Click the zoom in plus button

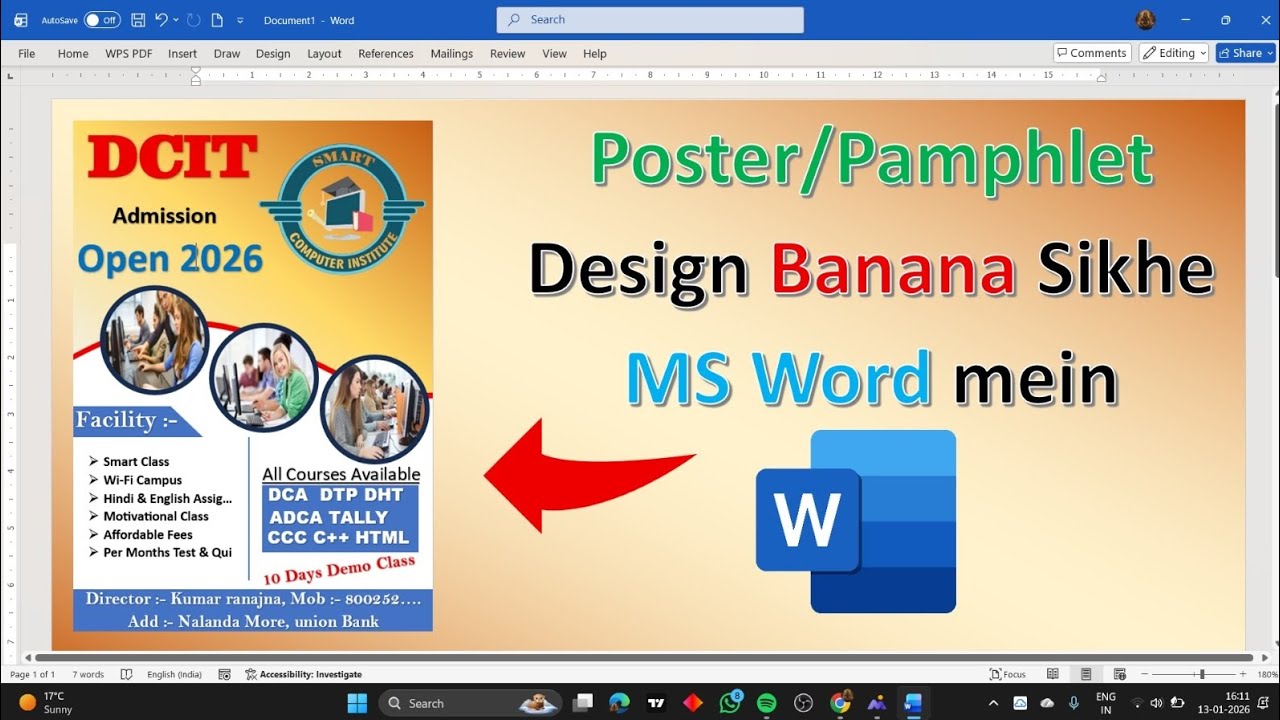click(1243, 675)
